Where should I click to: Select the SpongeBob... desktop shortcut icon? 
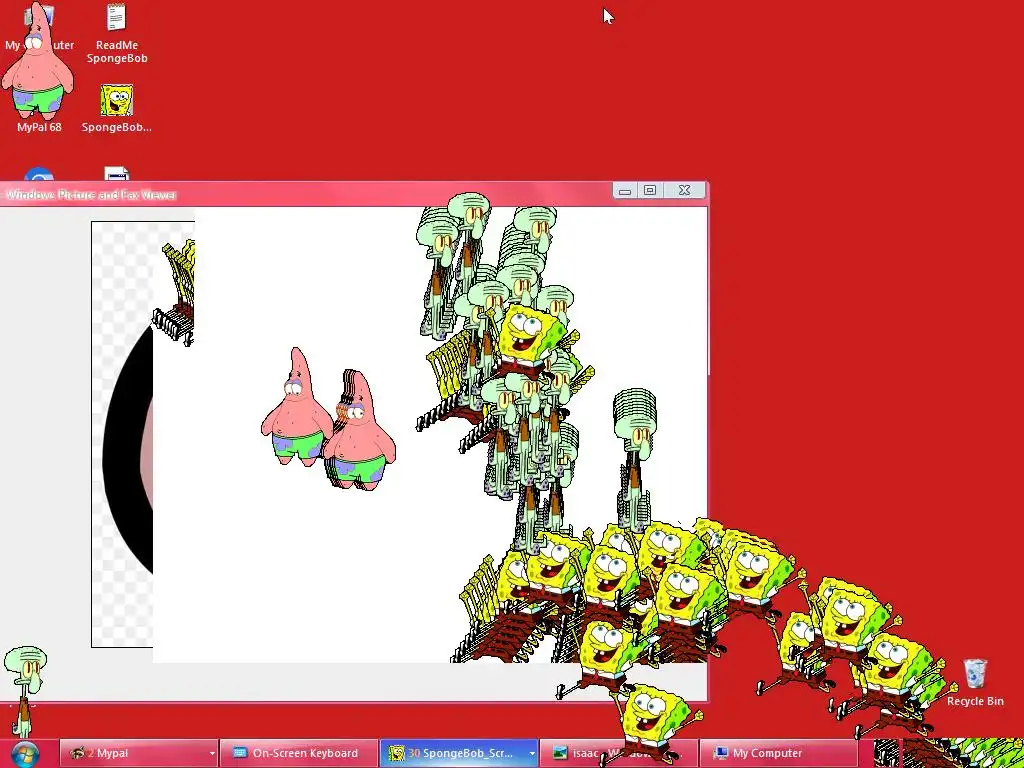coord(117,108)
